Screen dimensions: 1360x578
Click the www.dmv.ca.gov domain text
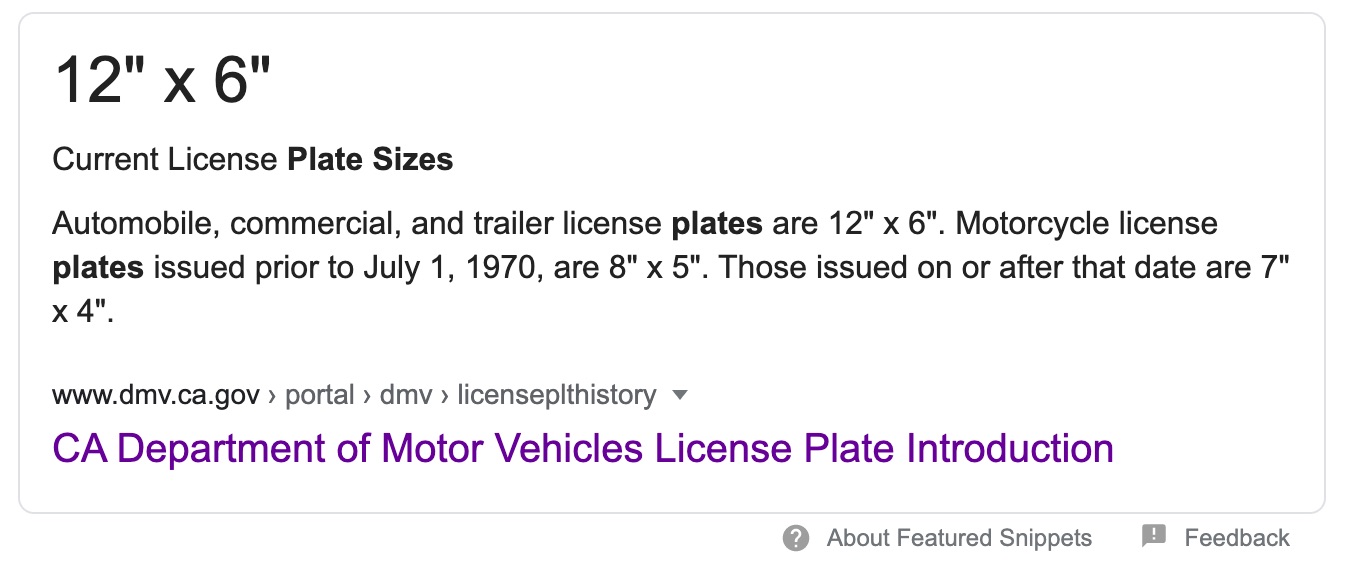click(x=155, y=395)
